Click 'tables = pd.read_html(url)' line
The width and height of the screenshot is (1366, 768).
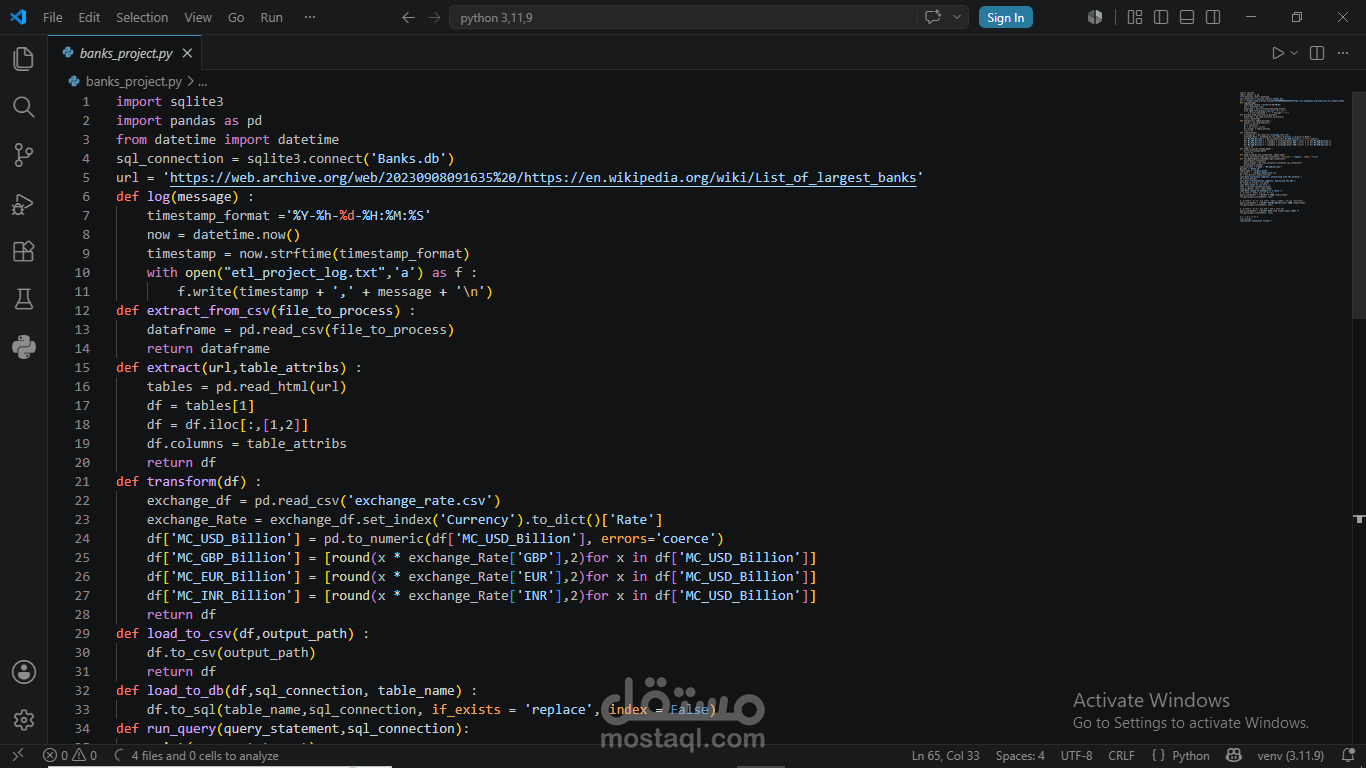click(247, 386)
